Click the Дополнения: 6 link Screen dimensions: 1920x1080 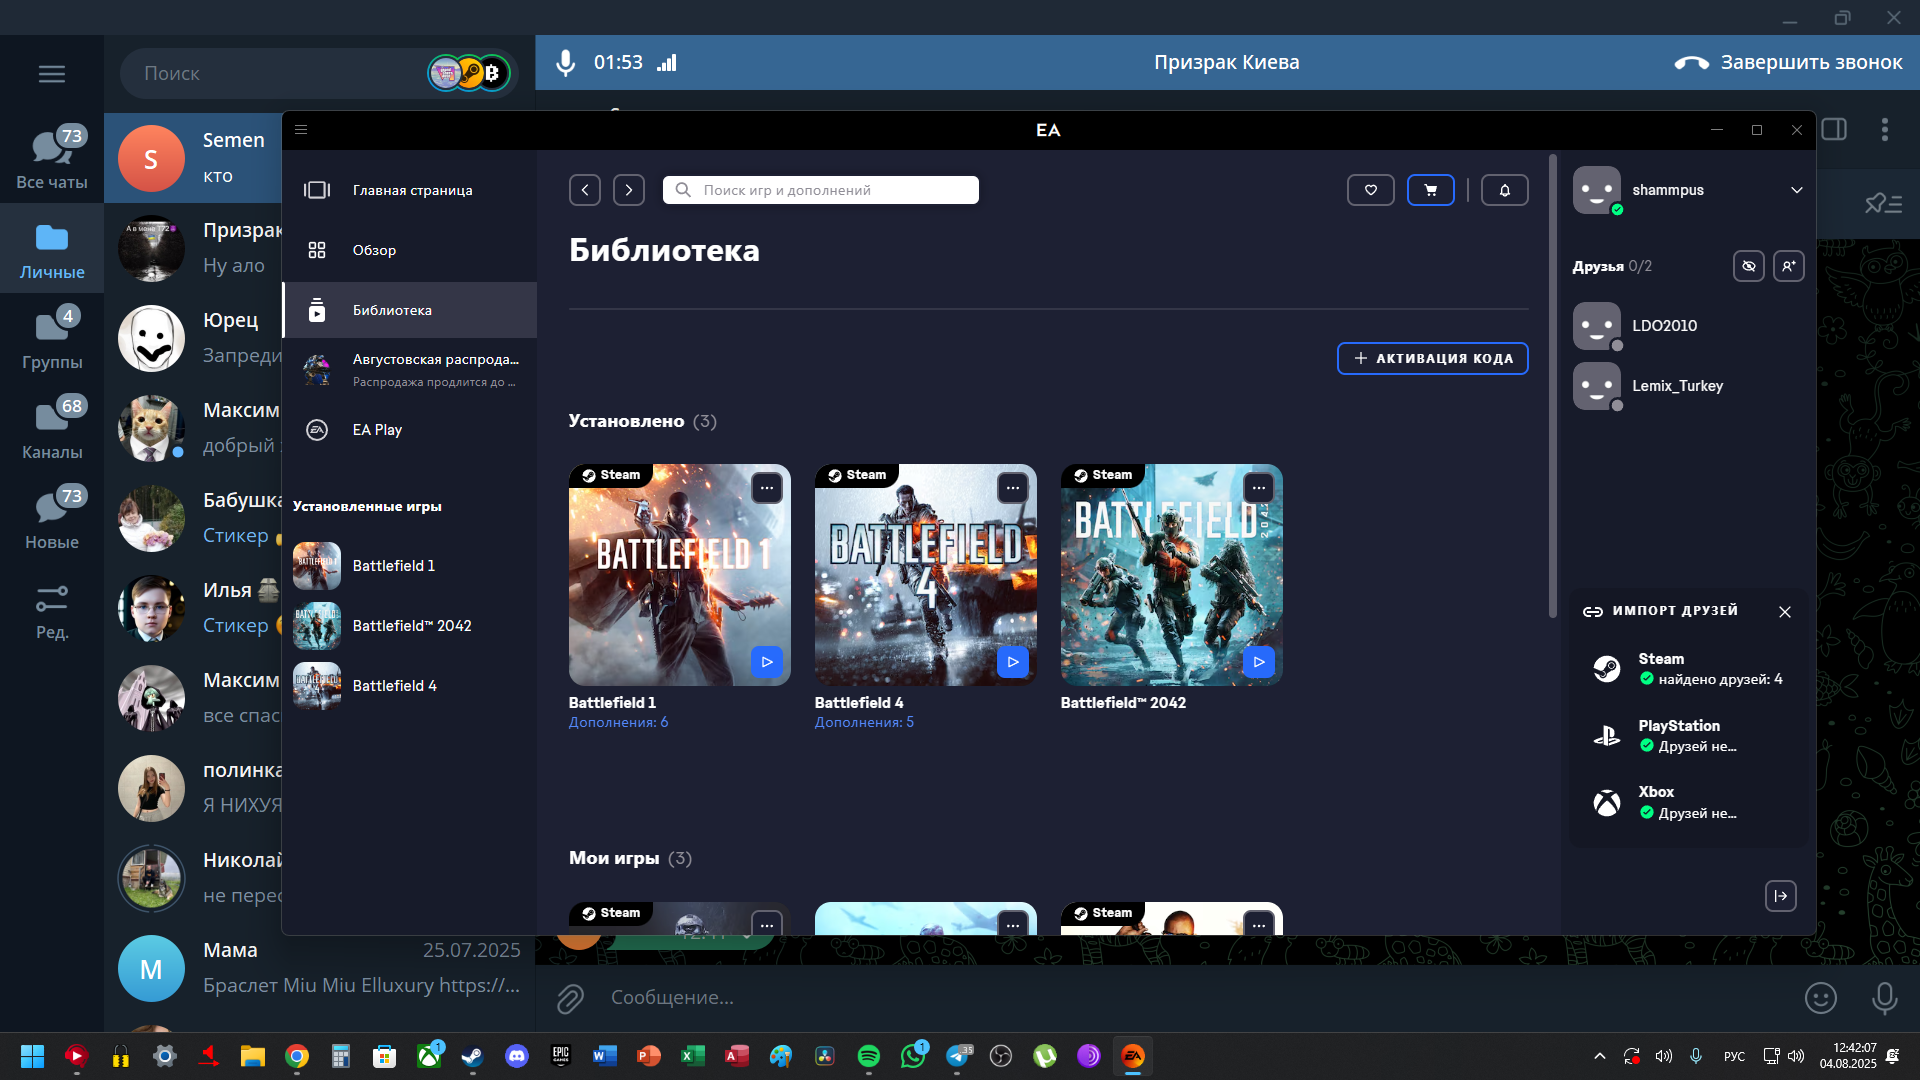tap(618, 722)
